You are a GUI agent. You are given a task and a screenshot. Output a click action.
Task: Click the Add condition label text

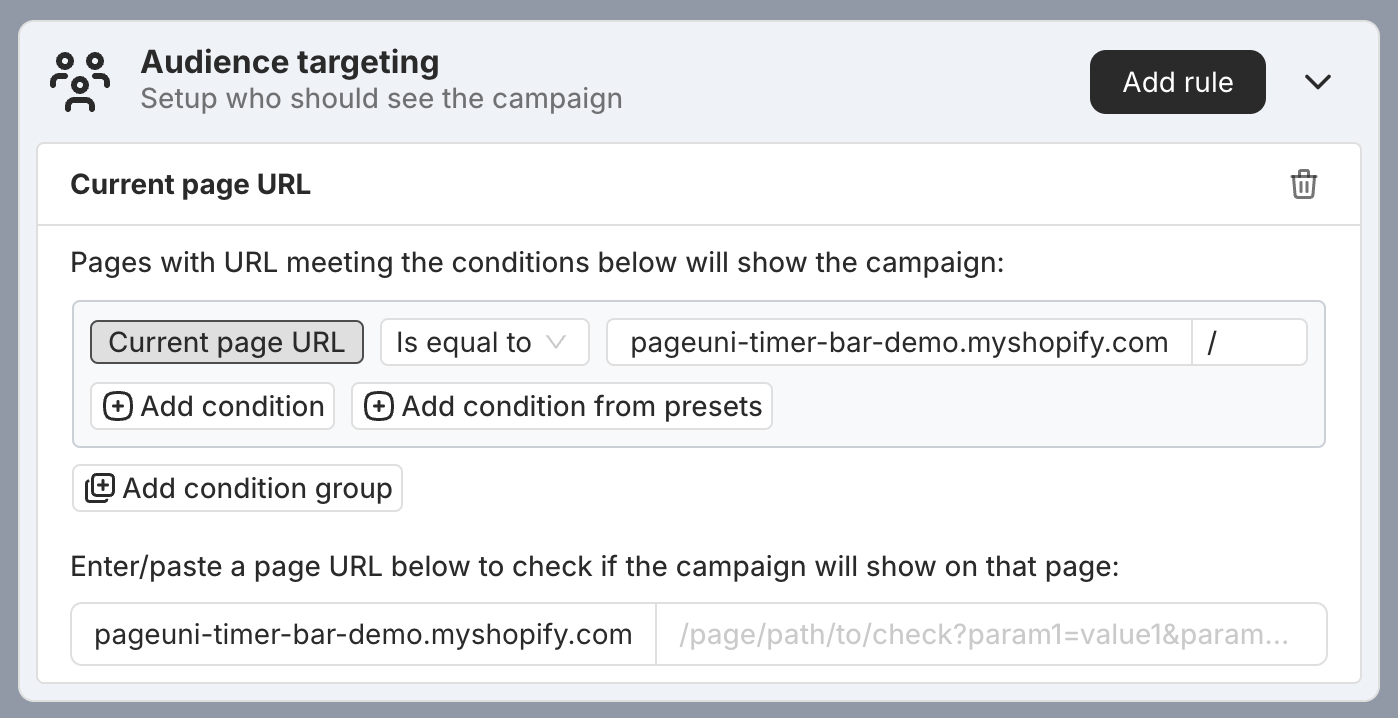coord(232,406)
